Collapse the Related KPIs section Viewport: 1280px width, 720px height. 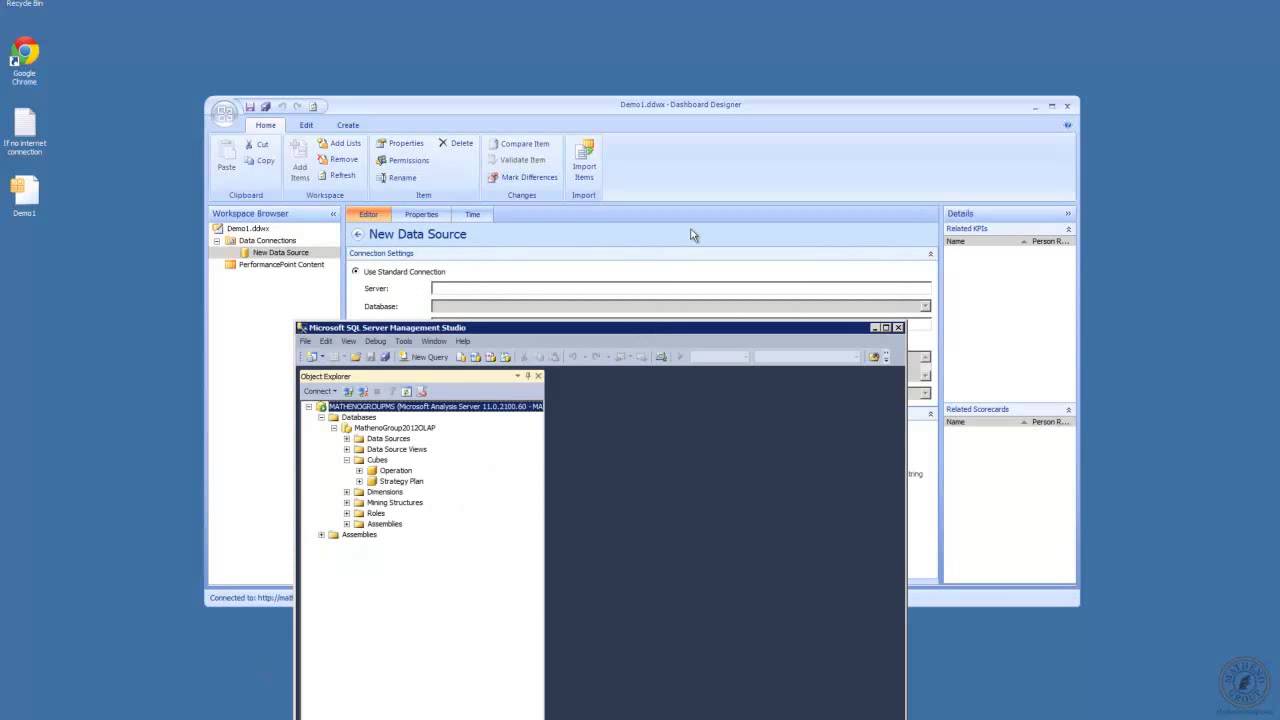pyautogui.click(x=1068, y=229)
